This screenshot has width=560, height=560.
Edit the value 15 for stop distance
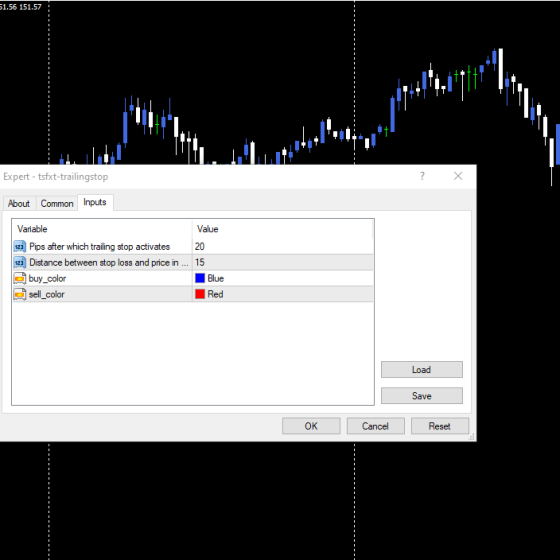[282, 262]
